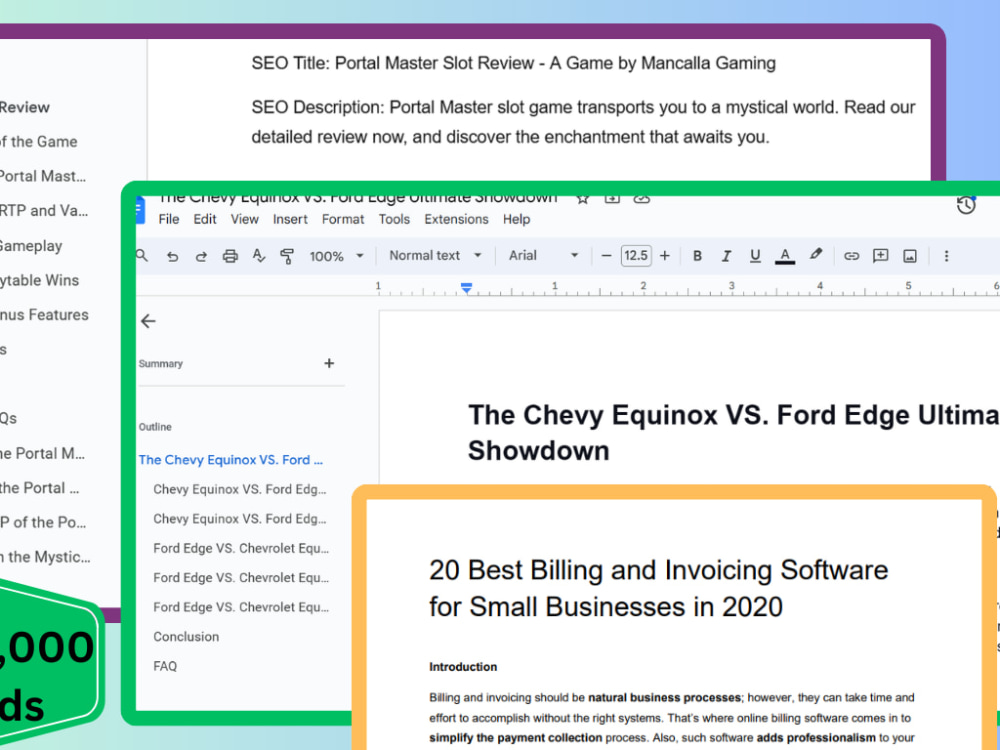1000x750 pixels.
Task: Add a comment via toolbar icon
Action: click(x=881, y=256)
